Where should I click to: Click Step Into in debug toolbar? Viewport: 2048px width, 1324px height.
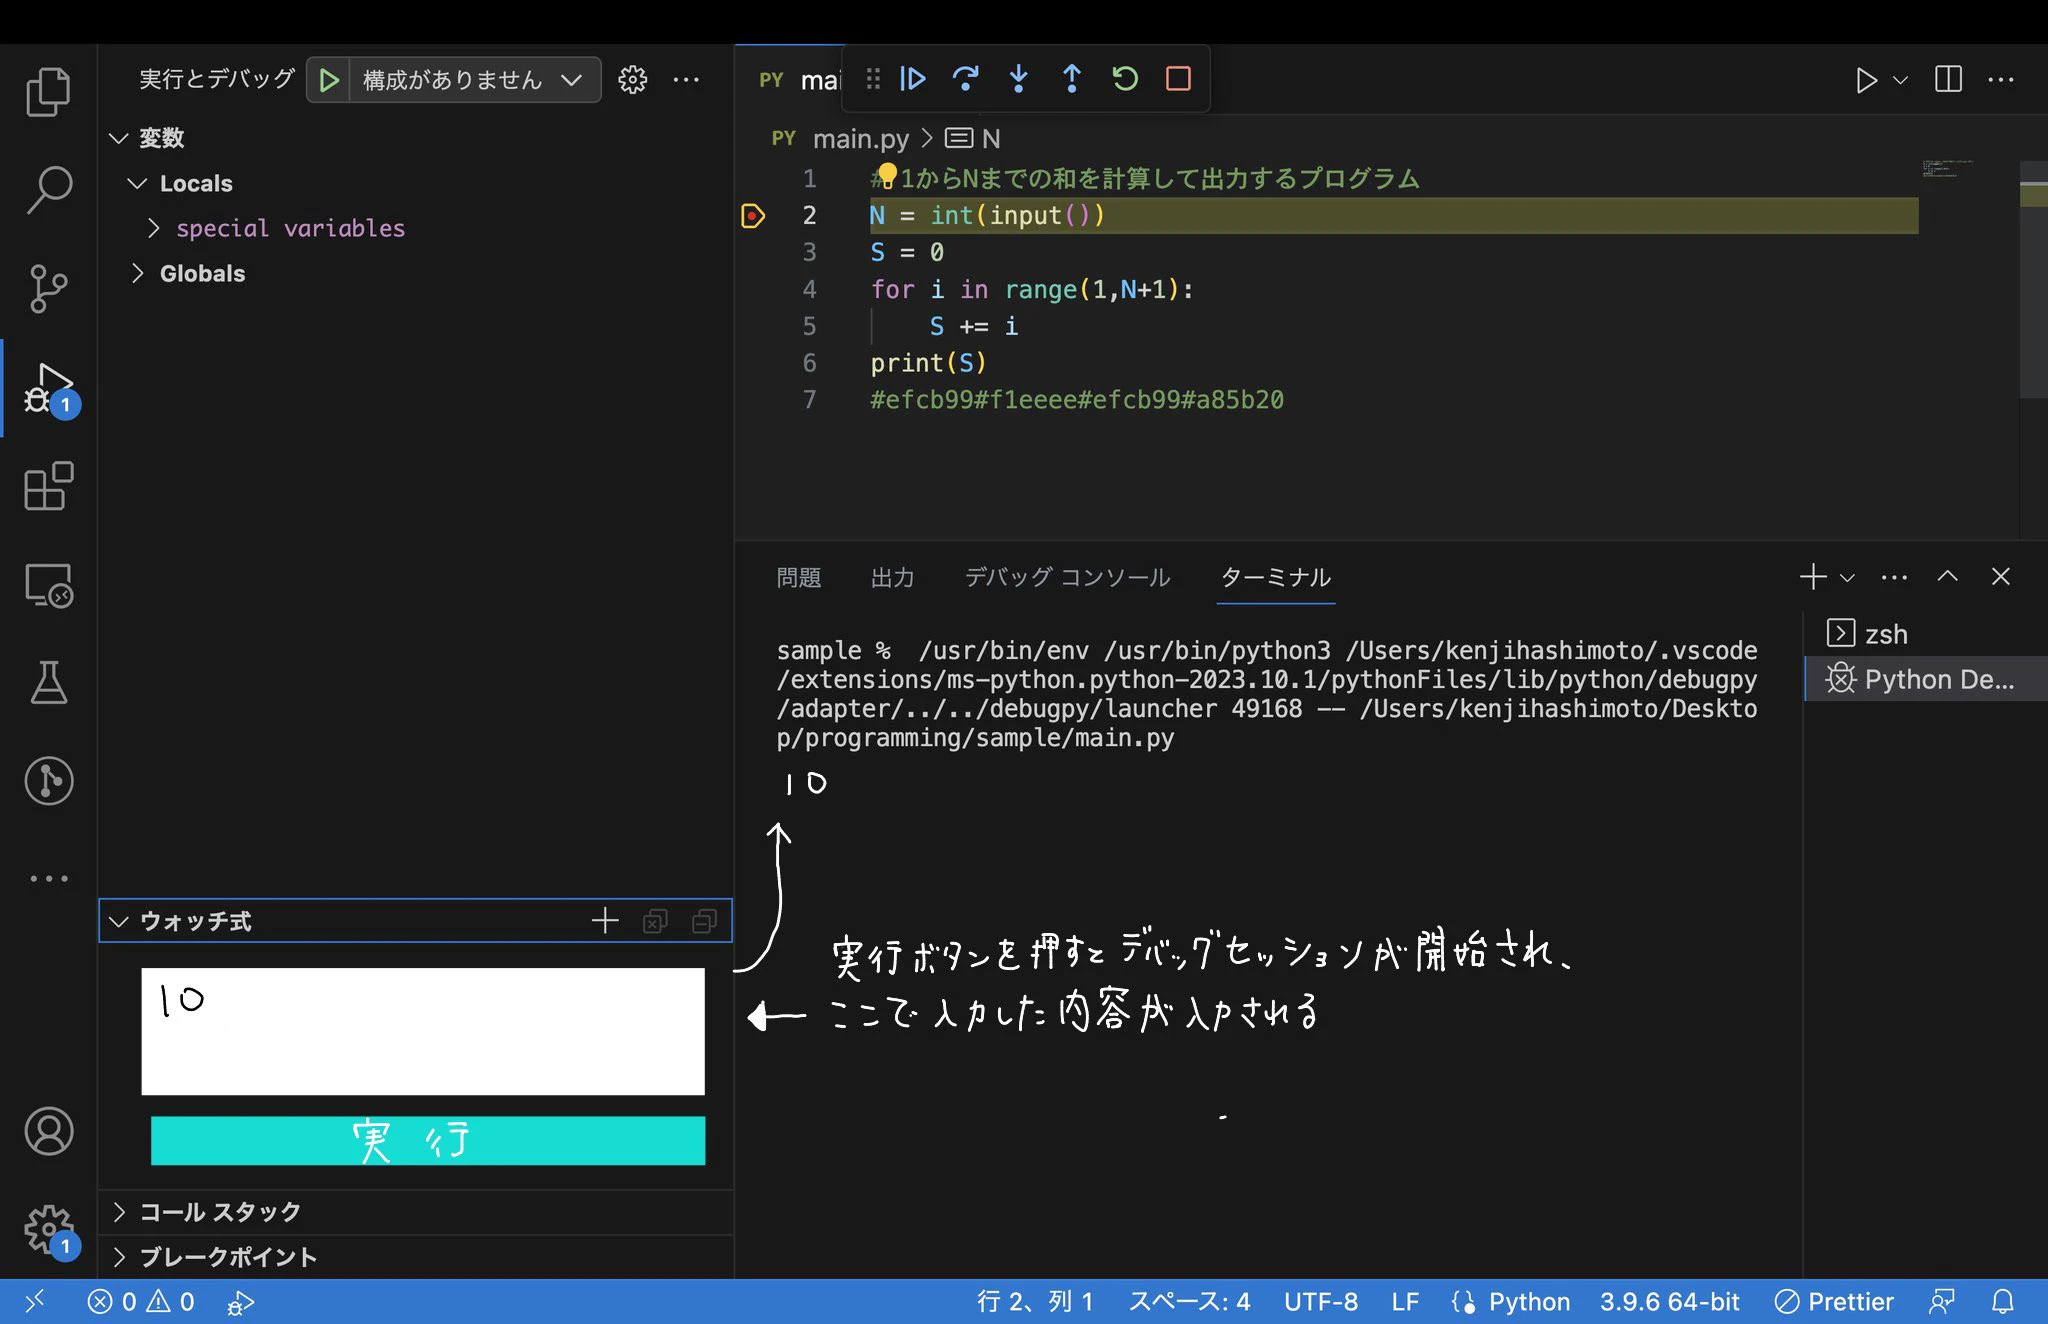click(x=1018, y=78)
